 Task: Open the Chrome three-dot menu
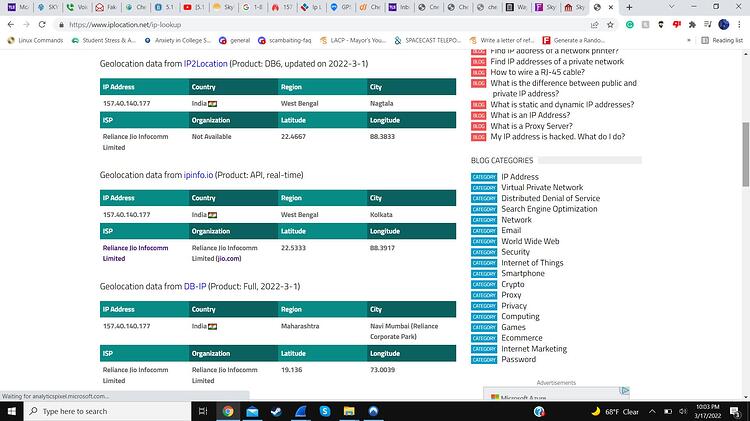click(x=739, y=24)
